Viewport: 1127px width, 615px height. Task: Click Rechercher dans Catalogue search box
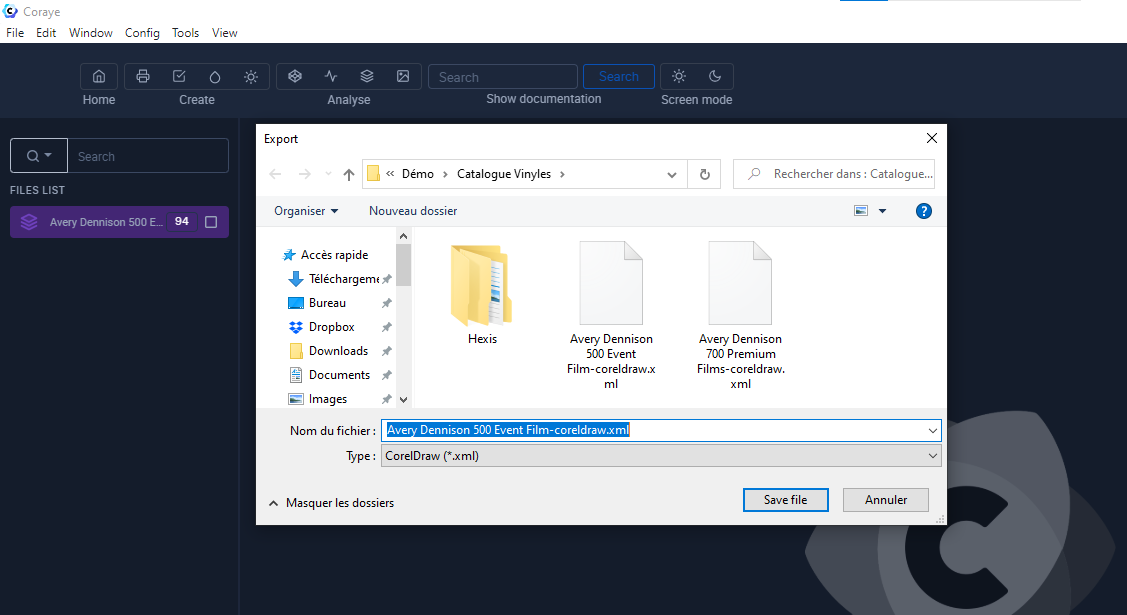pyautogui.click(x=834, y=174)
